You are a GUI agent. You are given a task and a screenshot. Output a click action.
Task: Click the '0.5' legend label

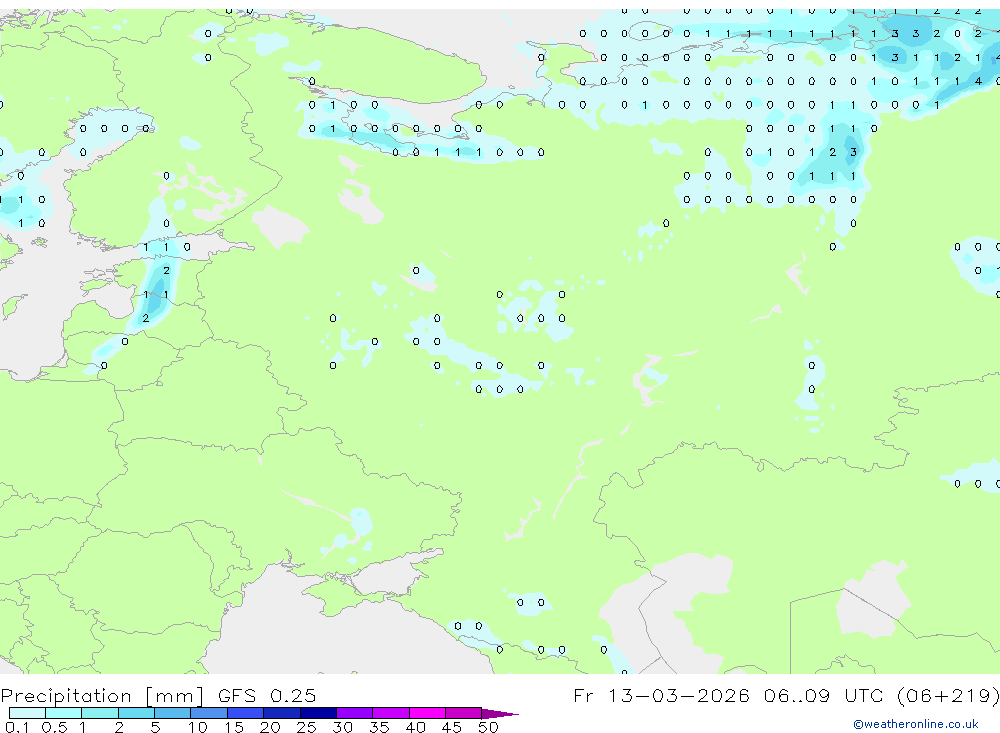[54, 727]
